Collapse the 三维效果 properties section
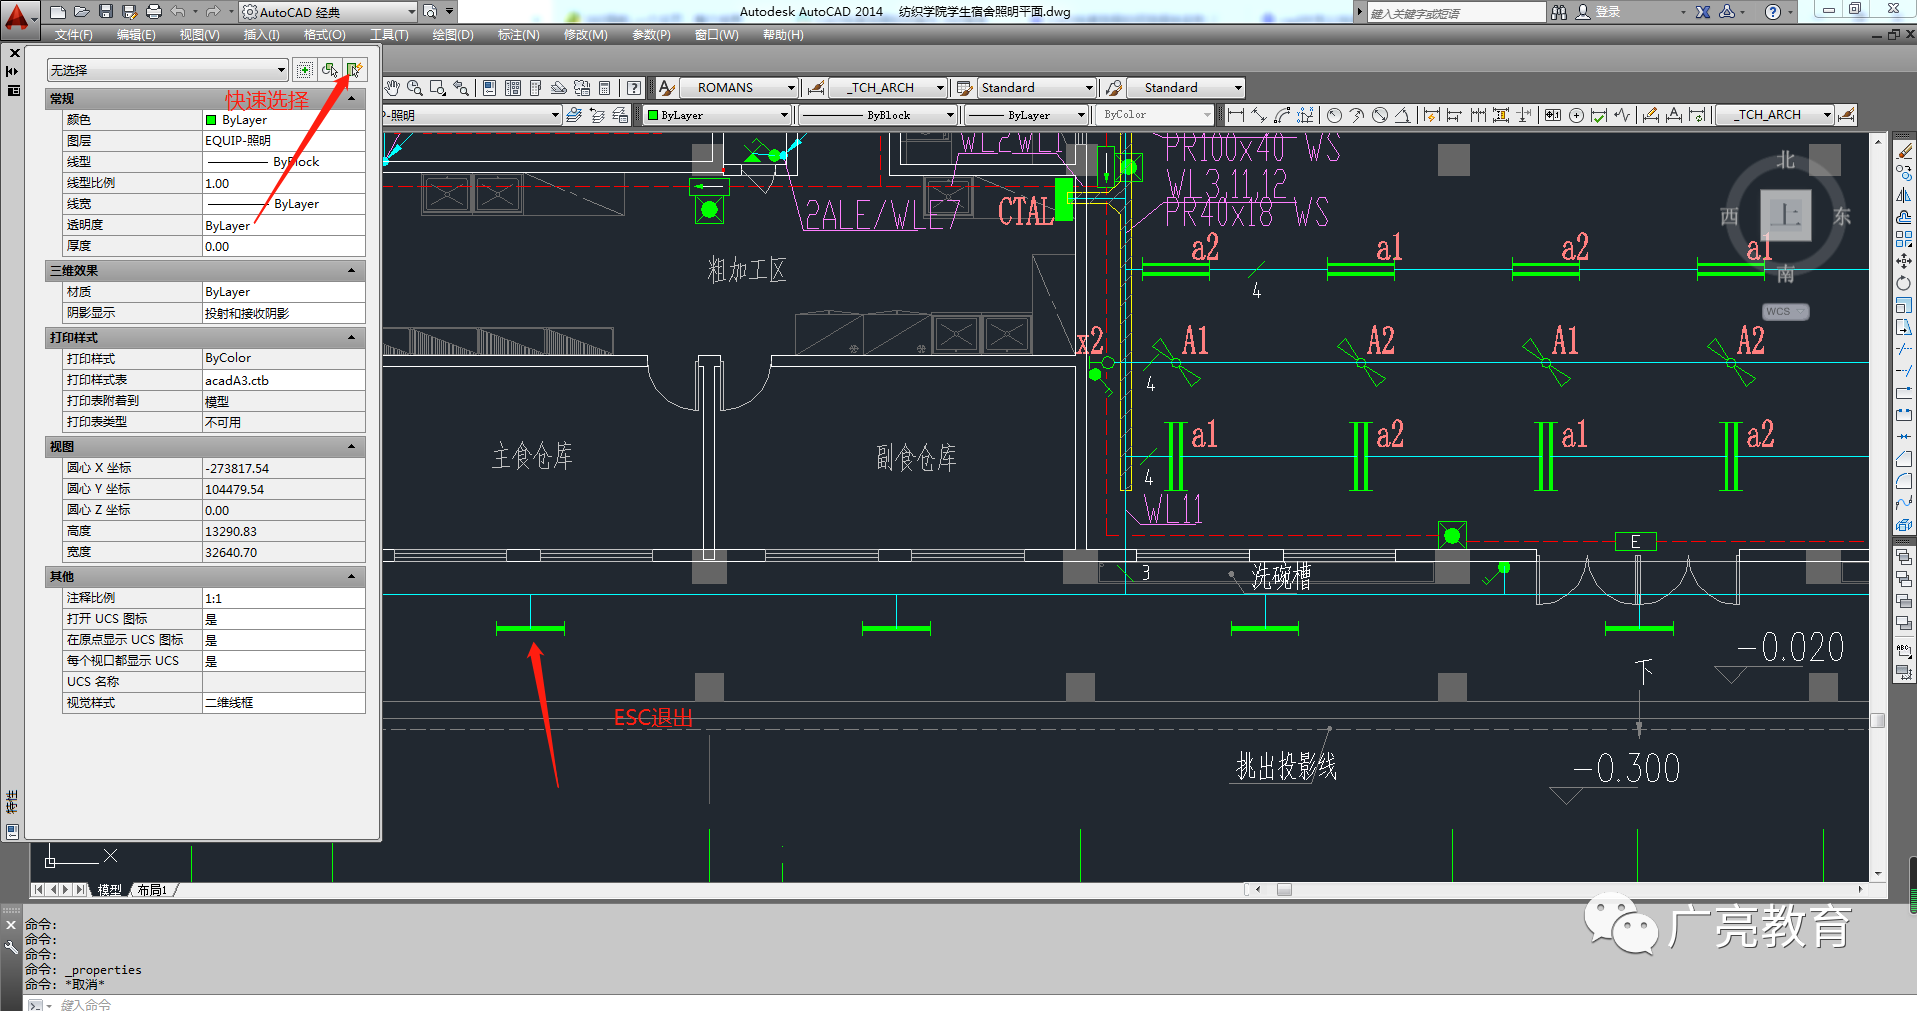The height and width of the screenshot is (1011, 1917). [352, 271]
